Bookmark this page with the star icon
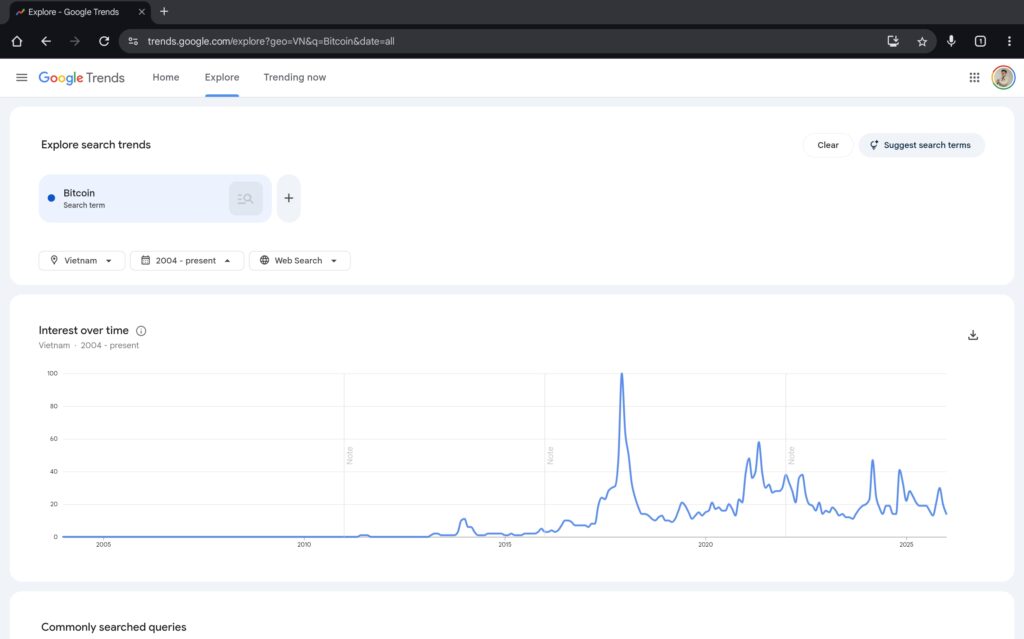 pos(922,41)
